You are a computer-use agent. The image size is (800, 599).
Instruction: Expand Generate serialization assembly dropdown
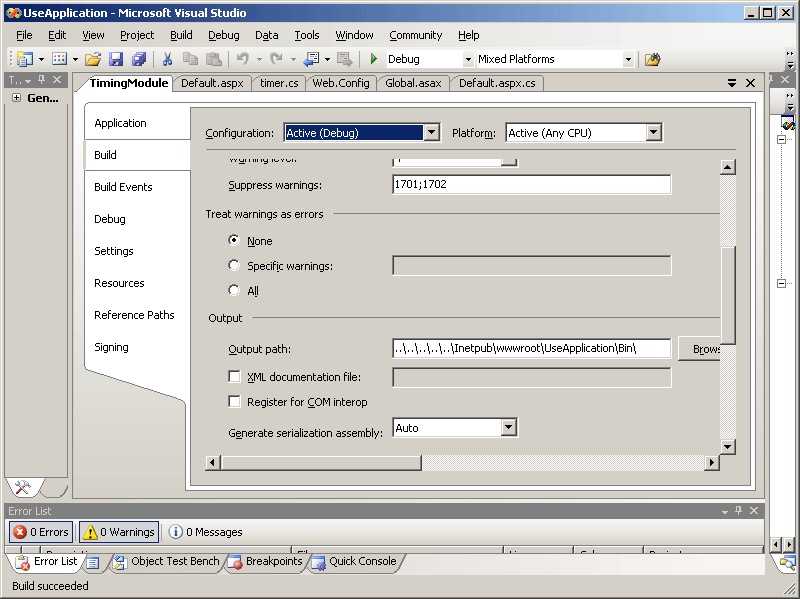(508, 428)
